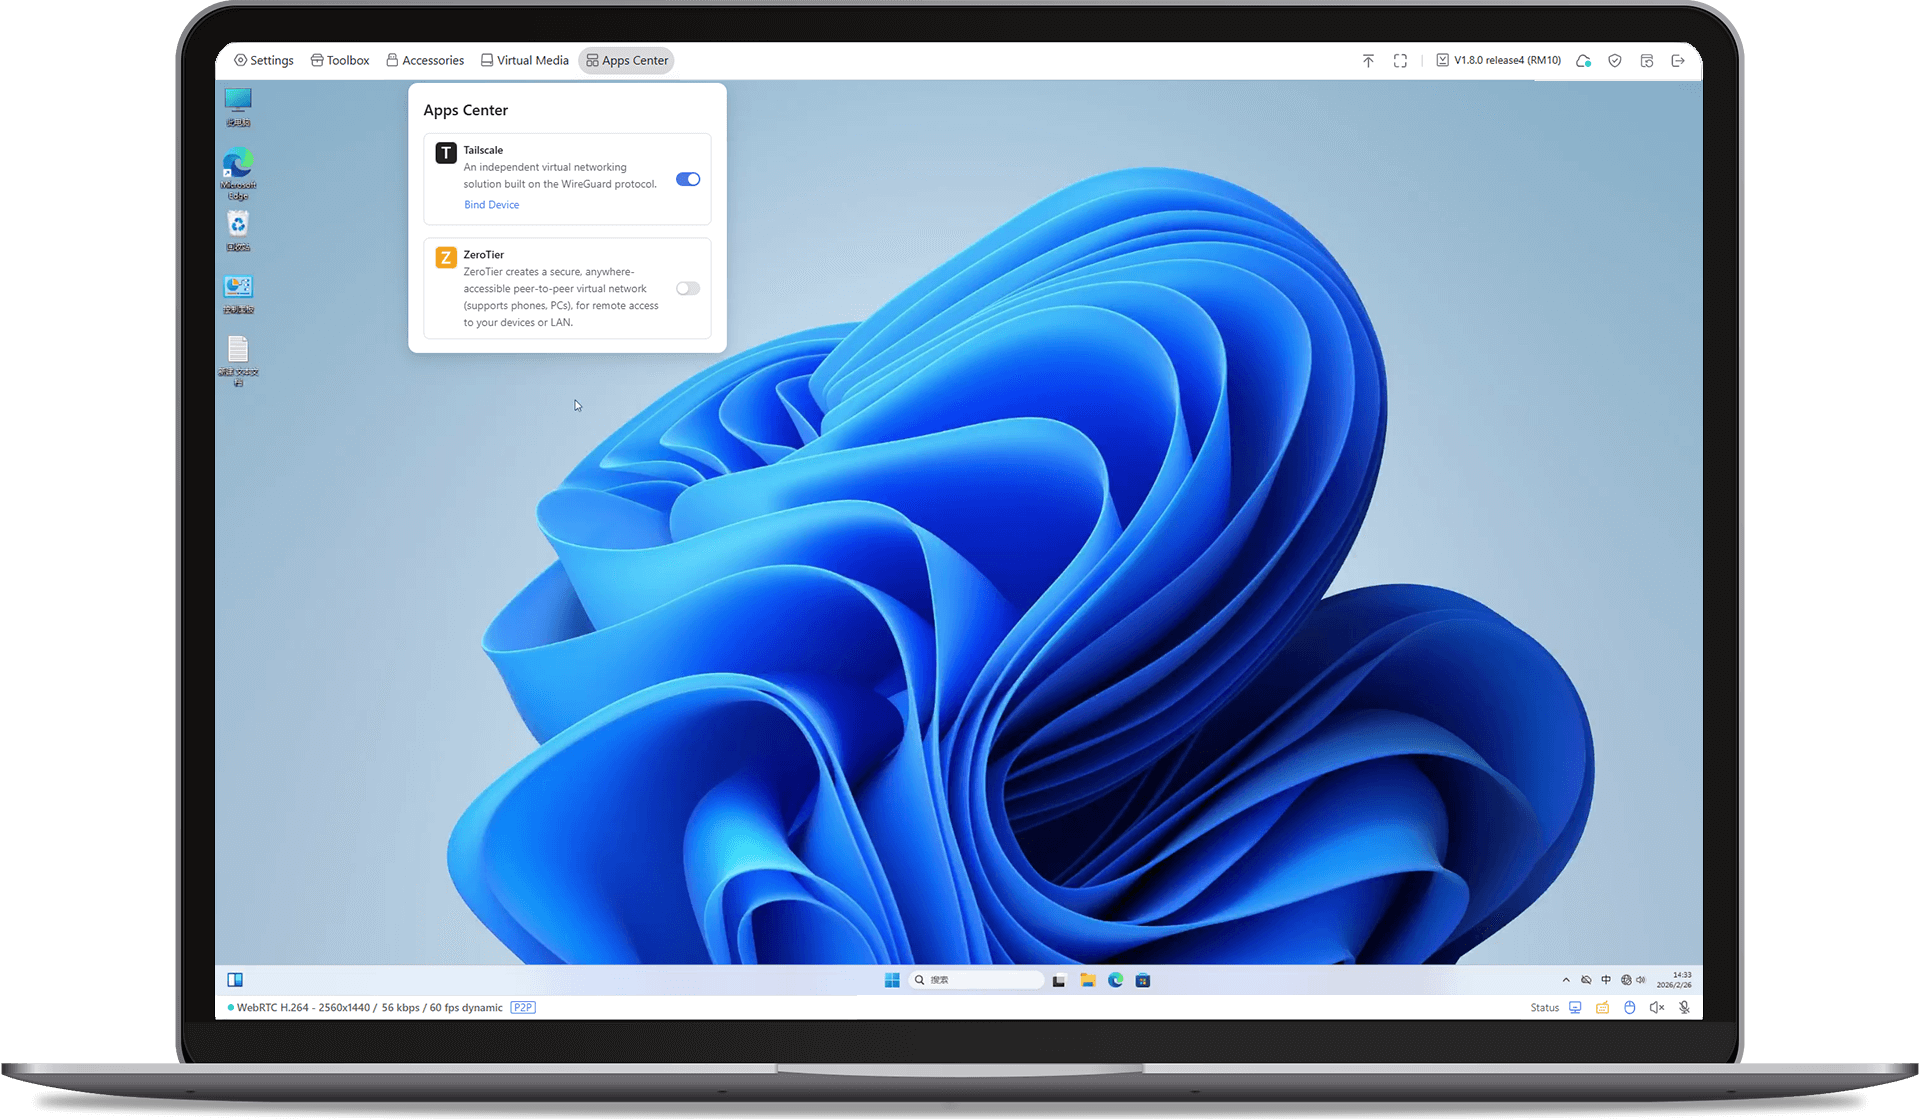Image resolution: width=1920 pixels, height=1119 pixels.
Task: Click the cloud connection status icon
Action: tap(1583, 61)
